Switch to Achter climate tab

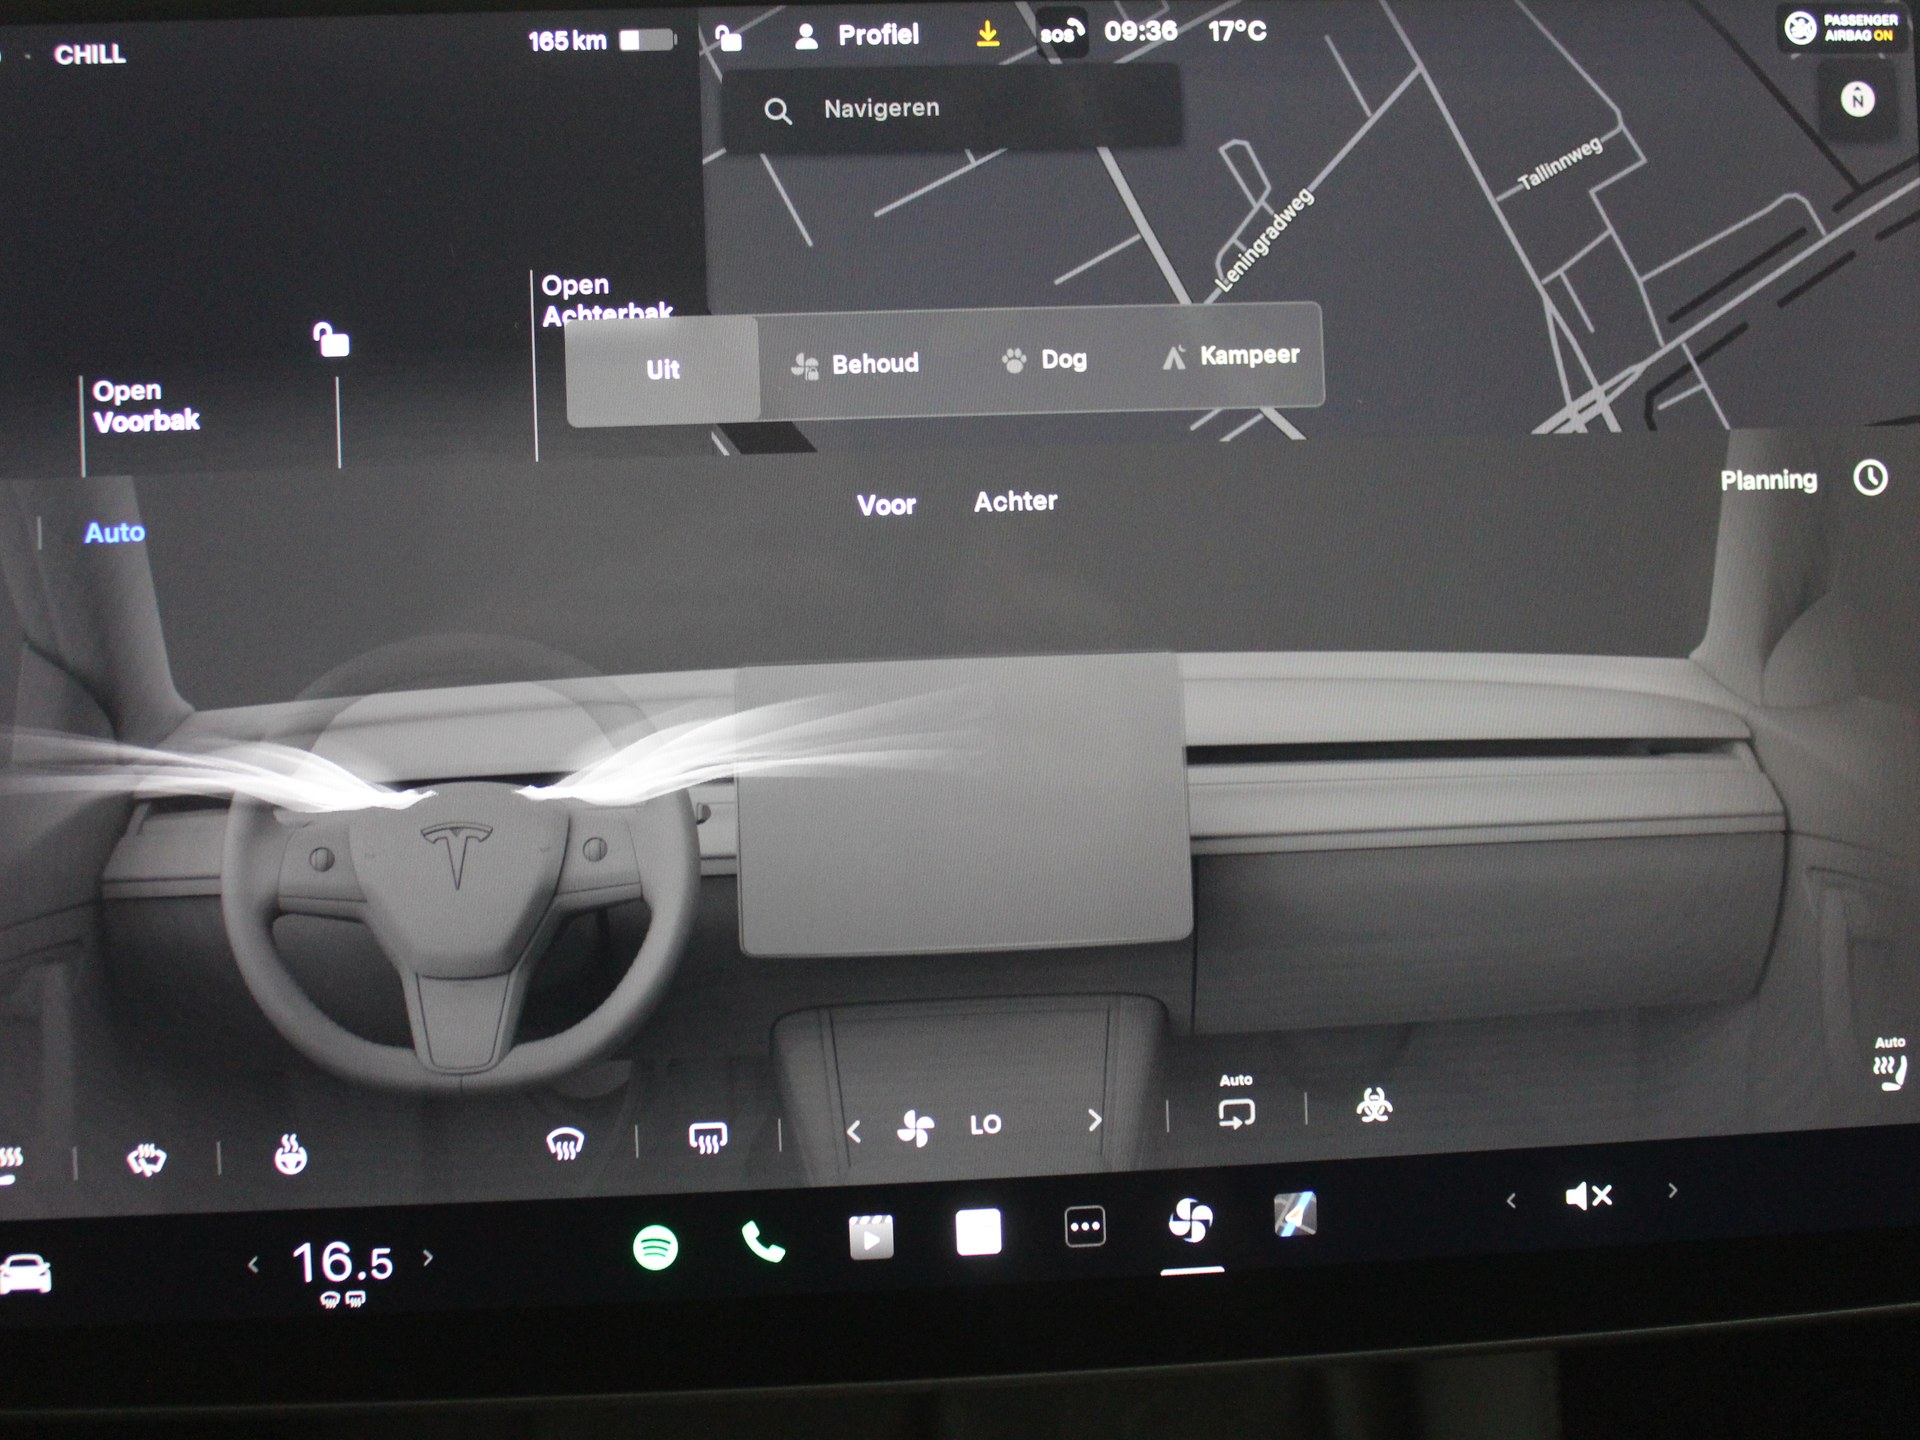click(1015, 501)
